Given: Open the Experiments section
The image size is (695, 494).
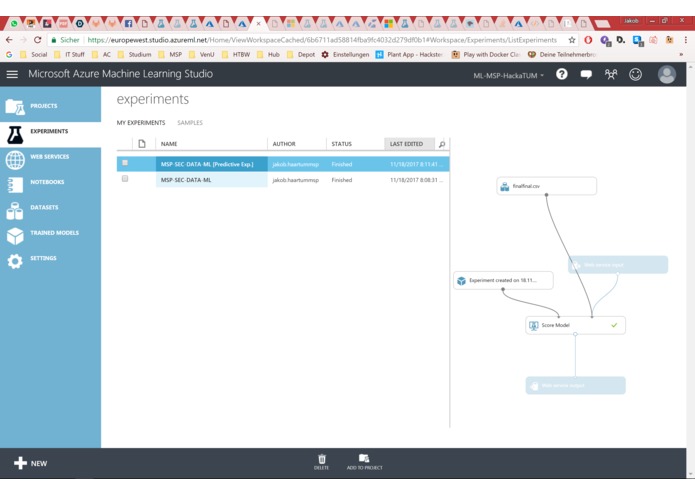Looking at the screenshot, I should pyautogui.click(x=51, y=134).
